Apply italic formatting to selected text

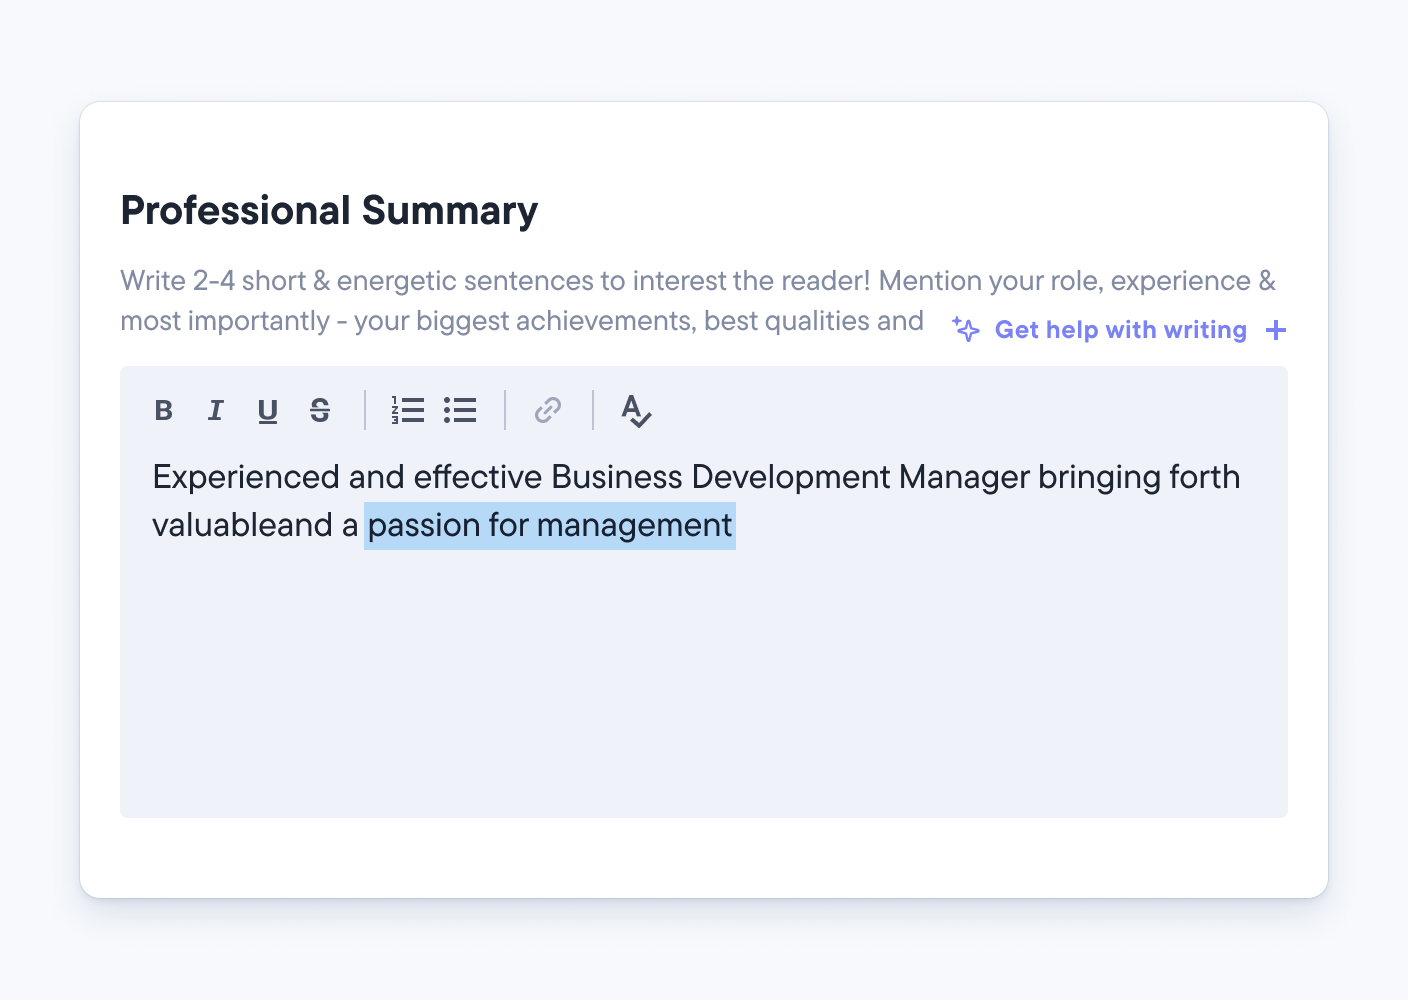[x=216, y=410]
